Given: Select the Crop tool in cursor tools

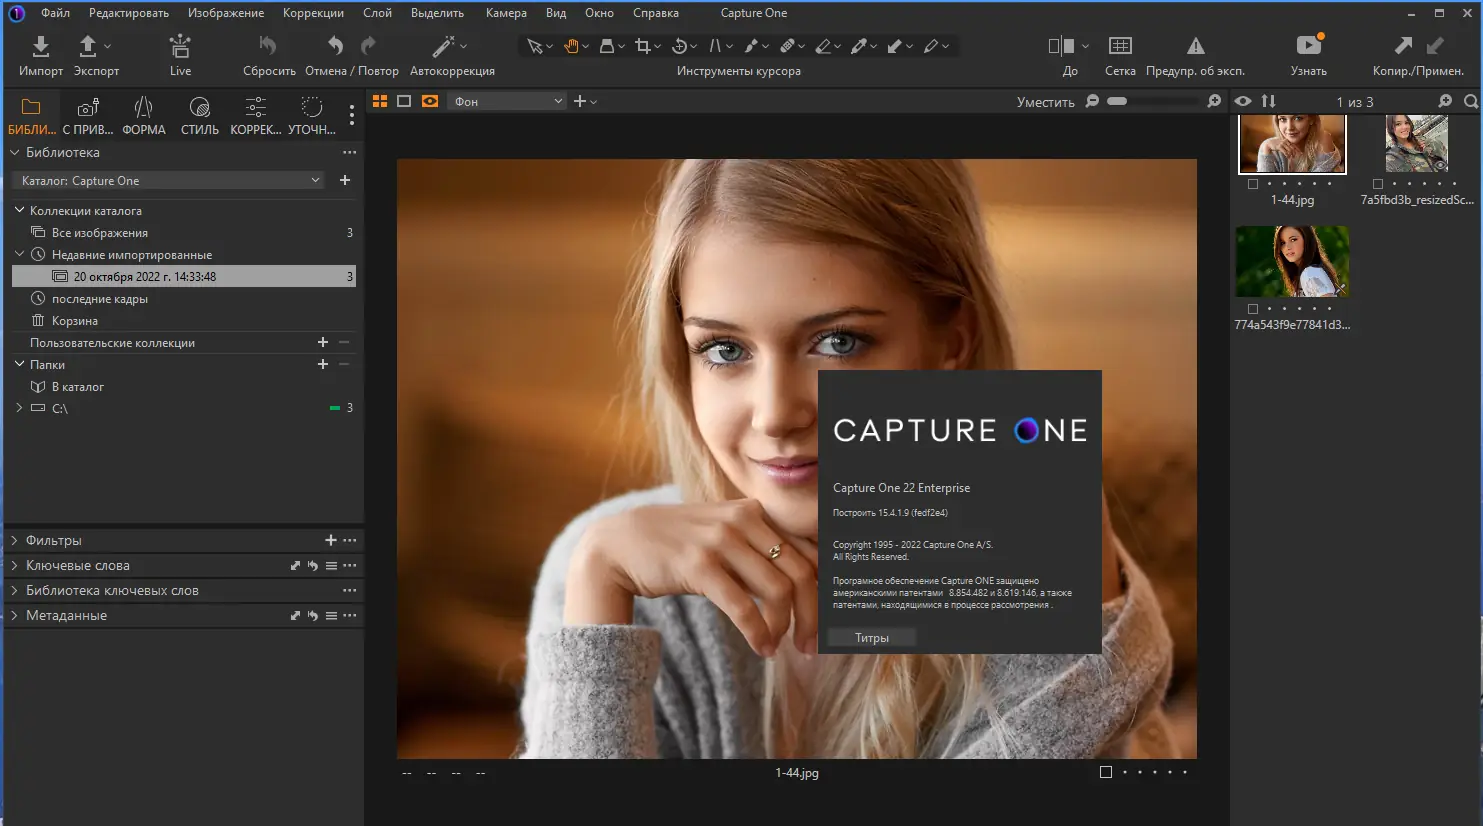Looking at the screenshot, I should (643, 46).
